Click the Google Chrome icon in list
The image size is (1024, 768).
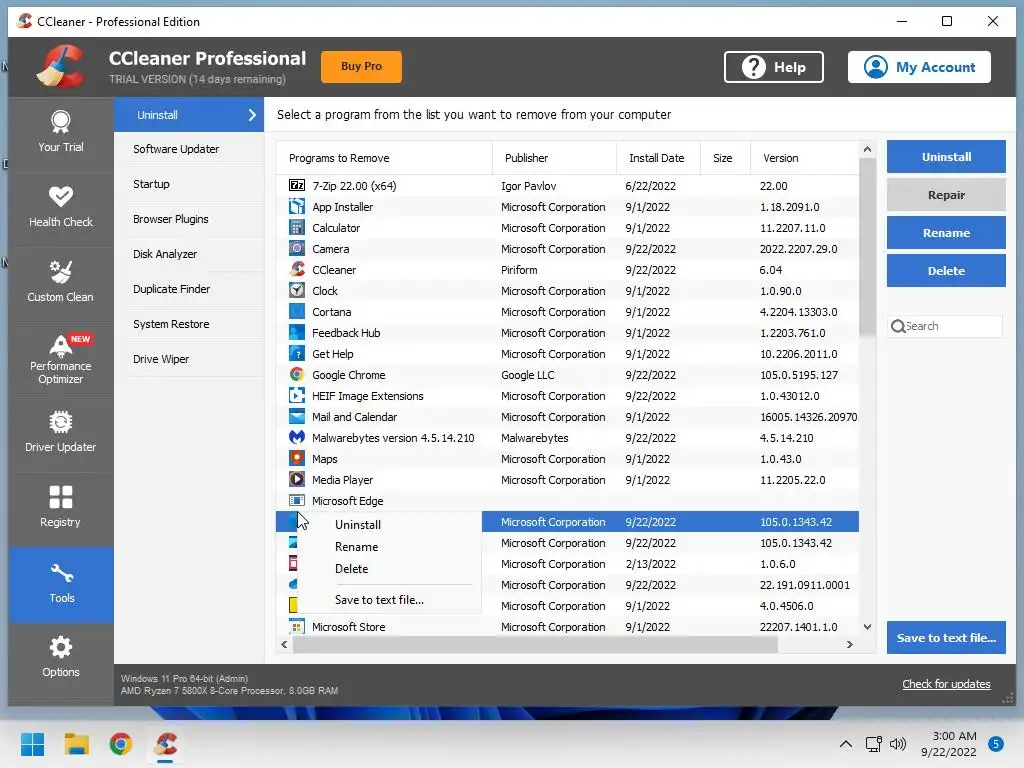(296, 374)
